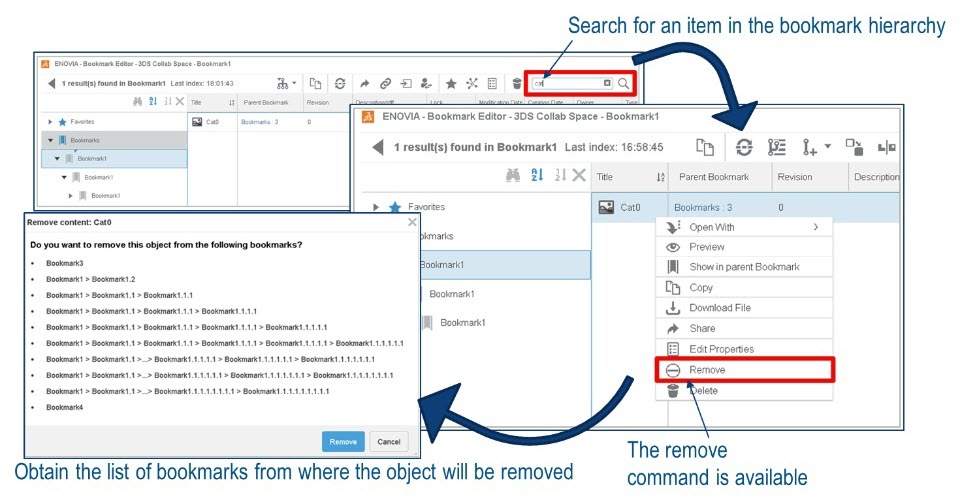Viewport: 960px width, 504px height.
Task: Expand the Favorites node in front window tree
Action: [x=376, y=207]
